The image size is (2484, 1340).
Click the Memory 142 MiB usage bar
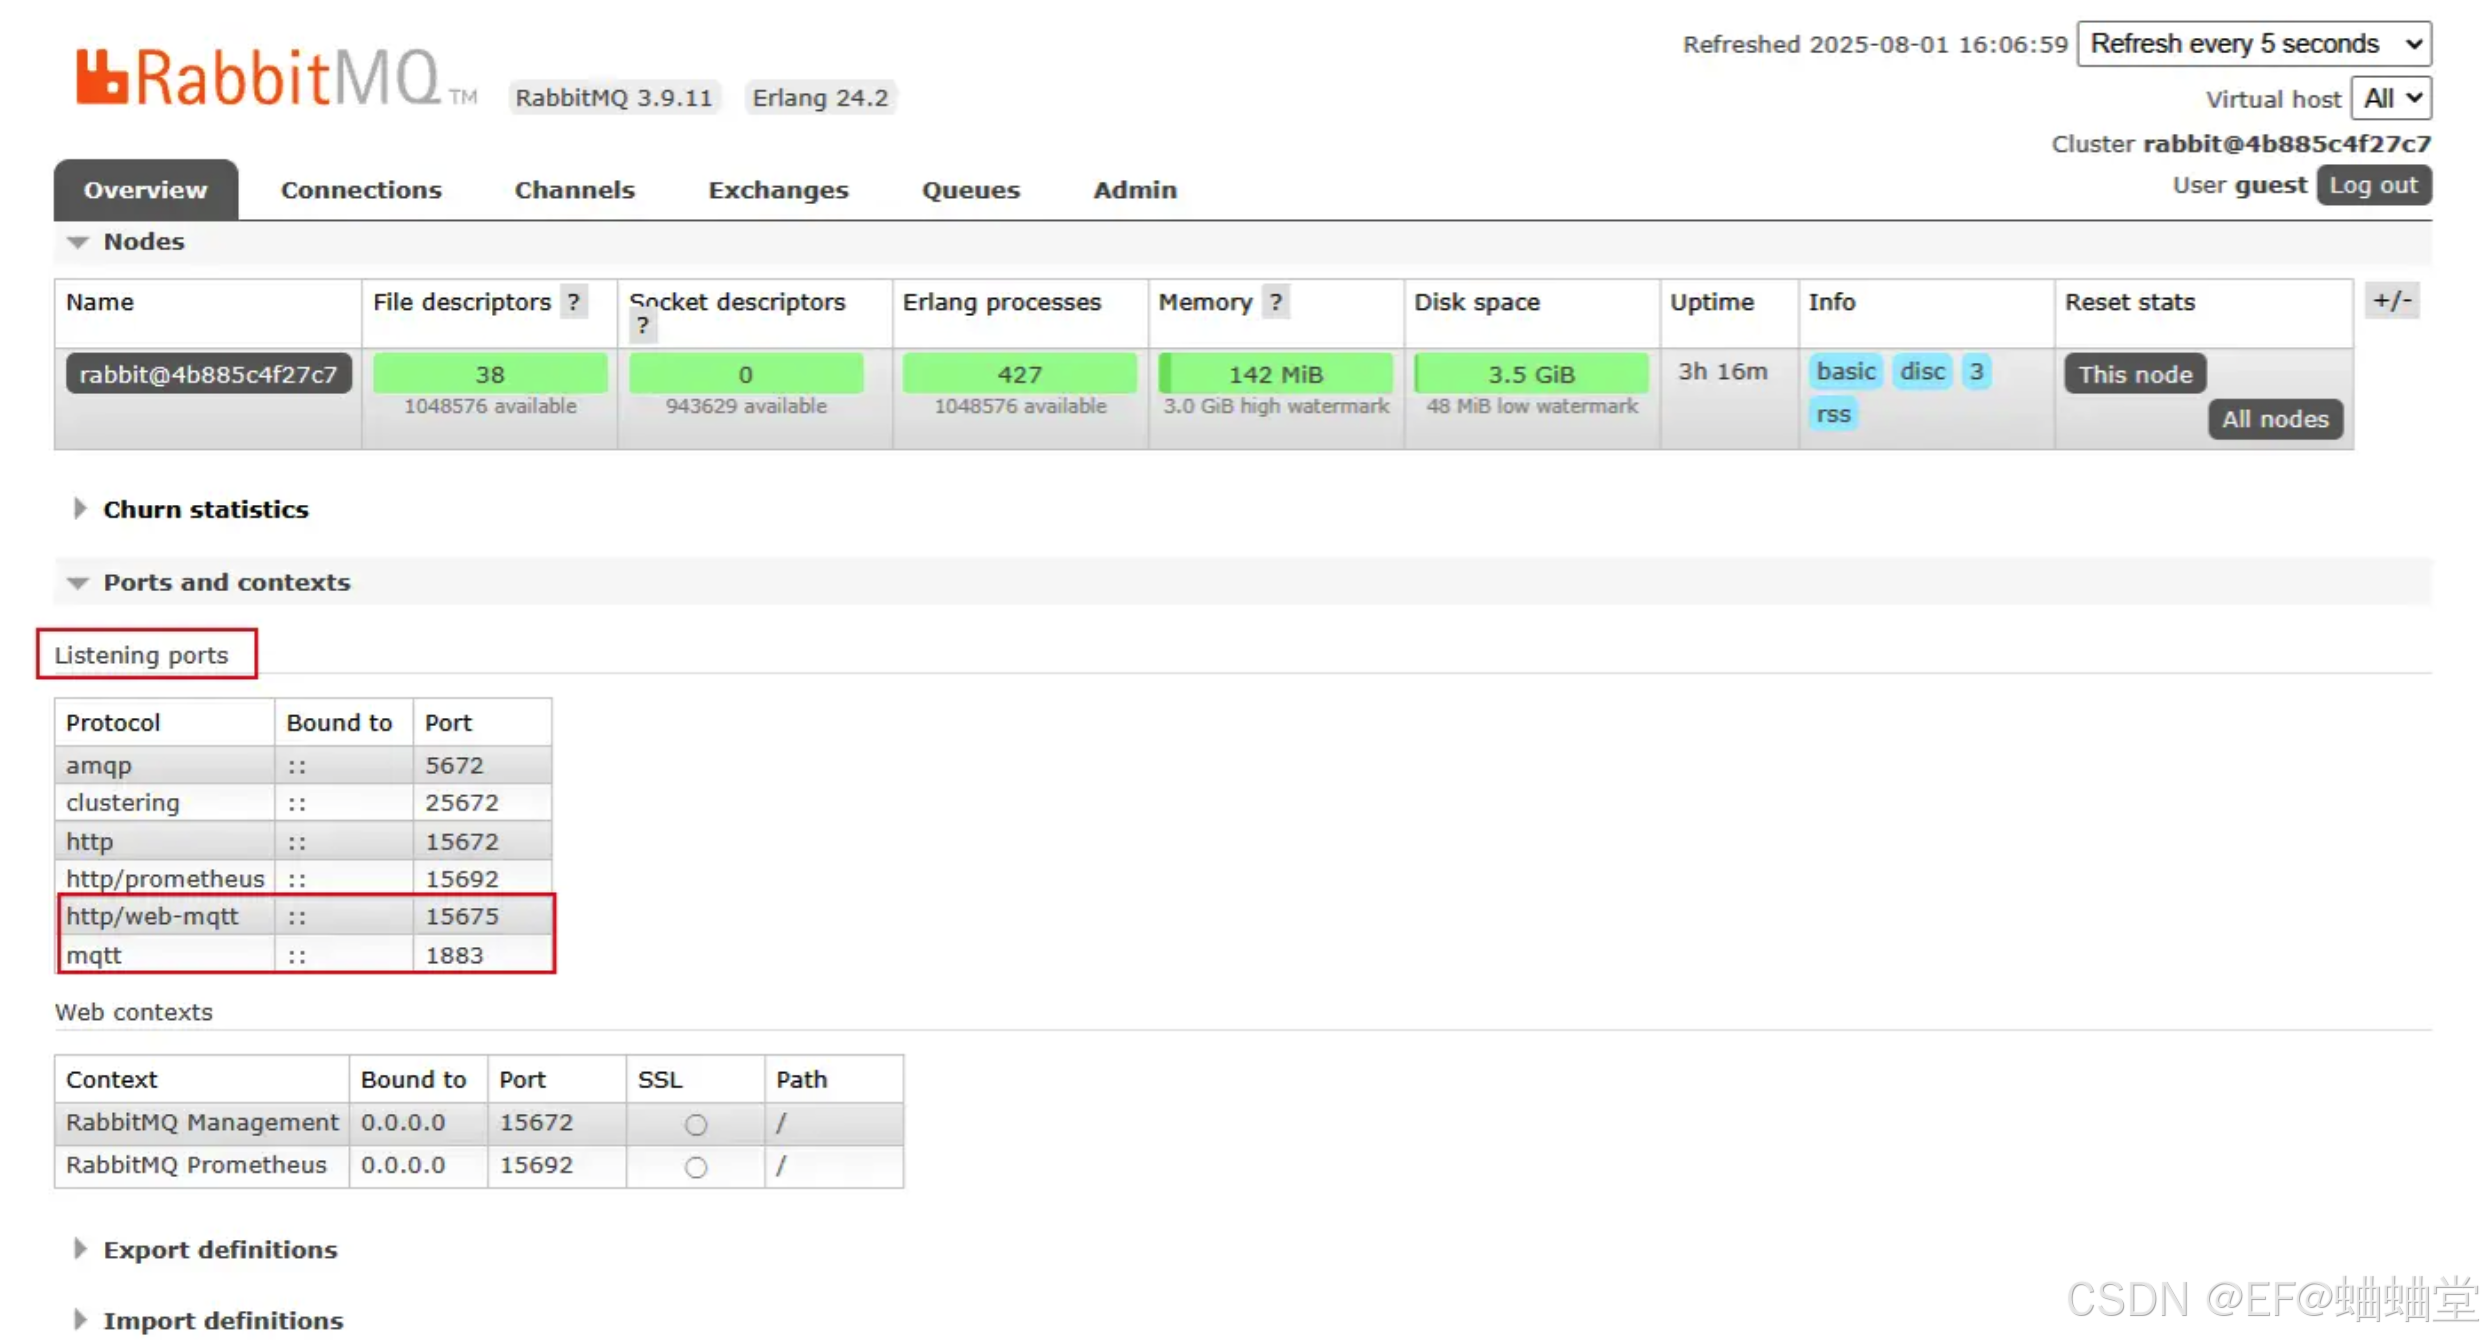(x=1275, y=373)
